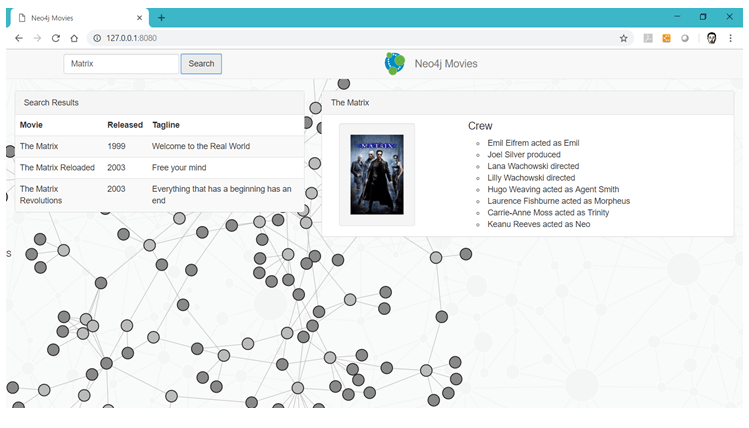Minimize the browser window
Image resolution: width=749 pixels, height=428 pixels.
pyautogui.click(x=677, y=17)
